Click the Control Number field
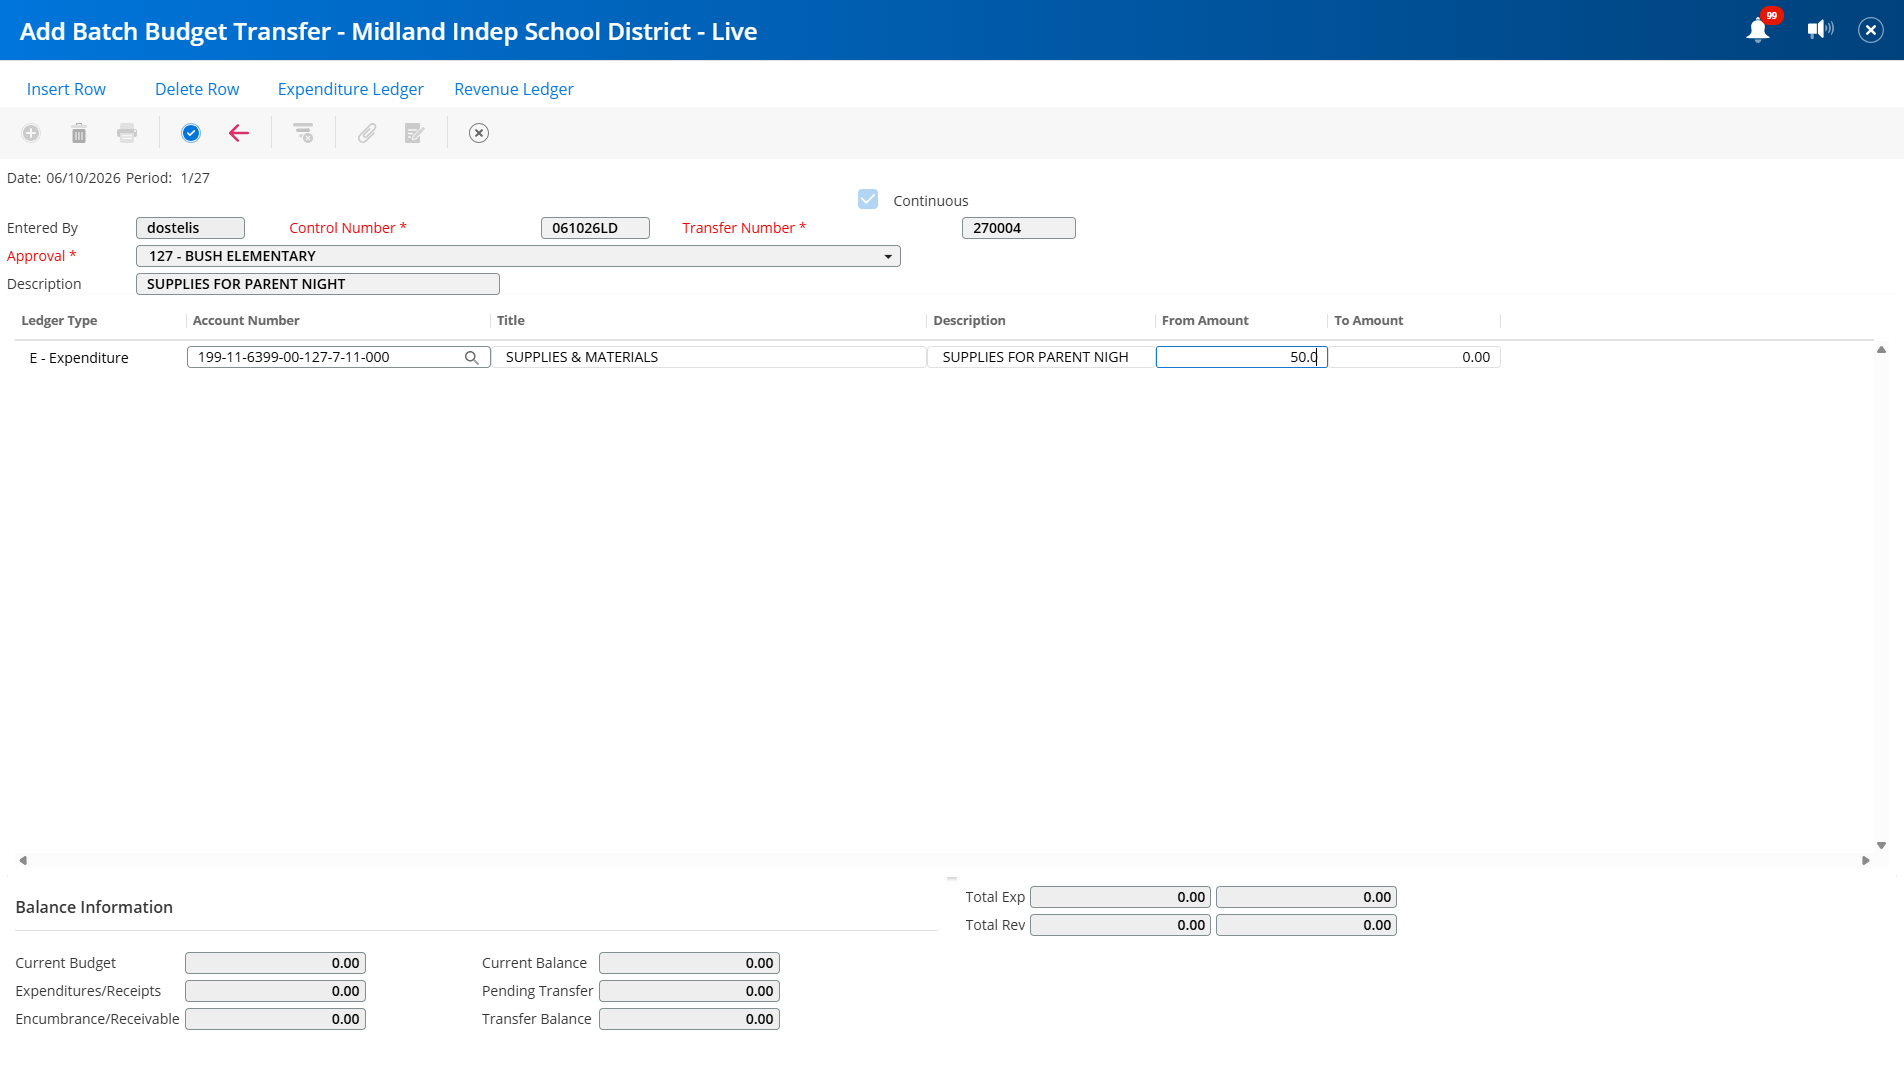This screenshot has height=1078, width=1904. [595, 228]
